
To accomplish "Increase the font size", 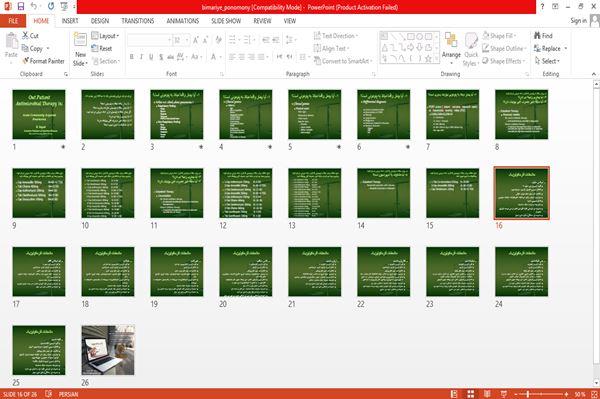I will tap(196, 40).
